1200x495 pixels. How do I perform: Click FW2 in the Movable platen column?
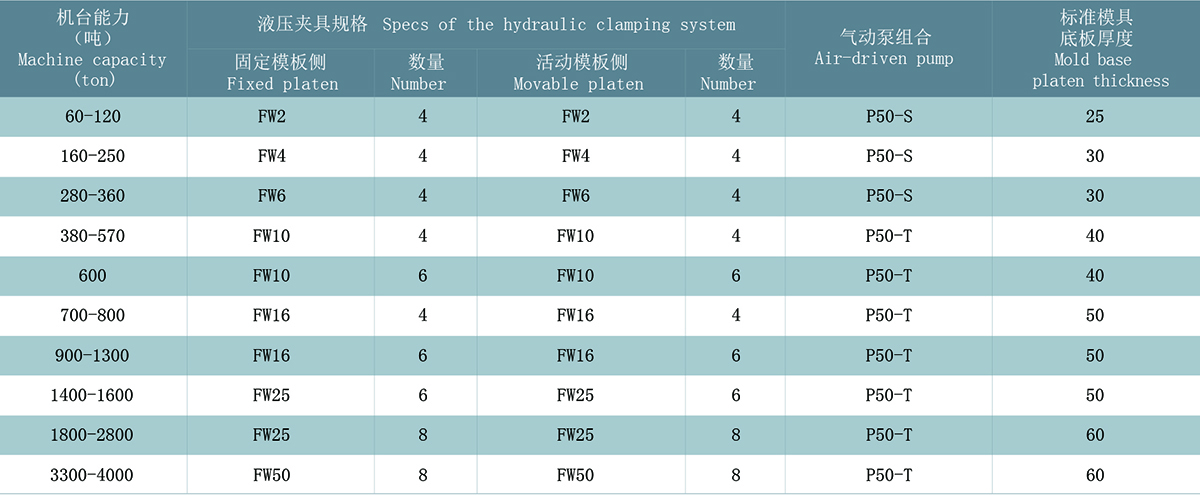575,117
